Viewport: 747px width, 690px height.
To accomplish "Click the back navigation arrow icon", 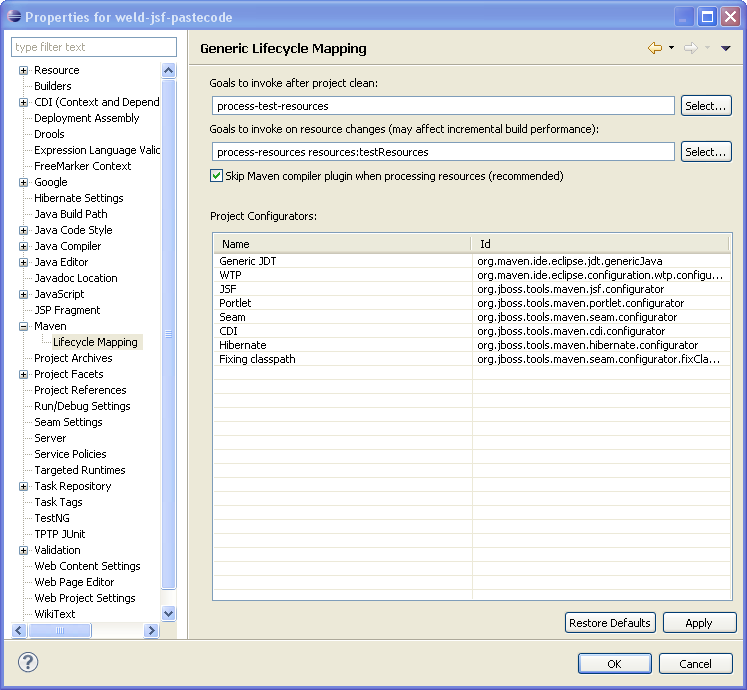I will (x=654, y=48).
